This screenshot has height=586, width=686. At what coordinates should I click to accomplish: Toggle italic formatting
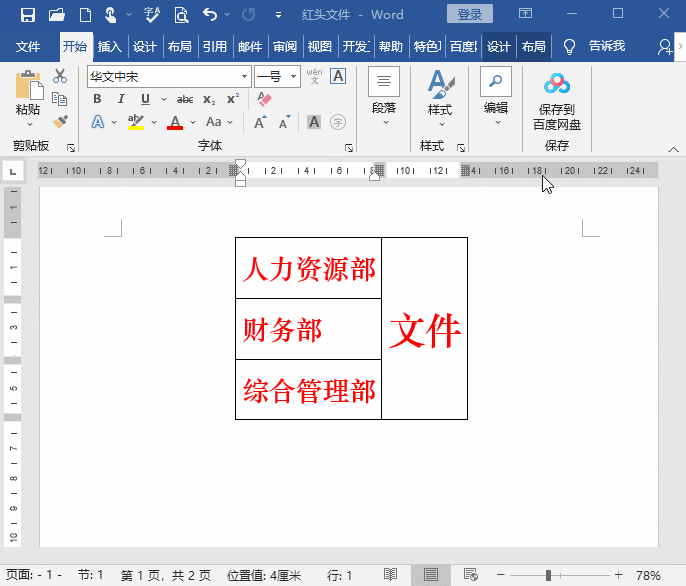click(121, 99)
